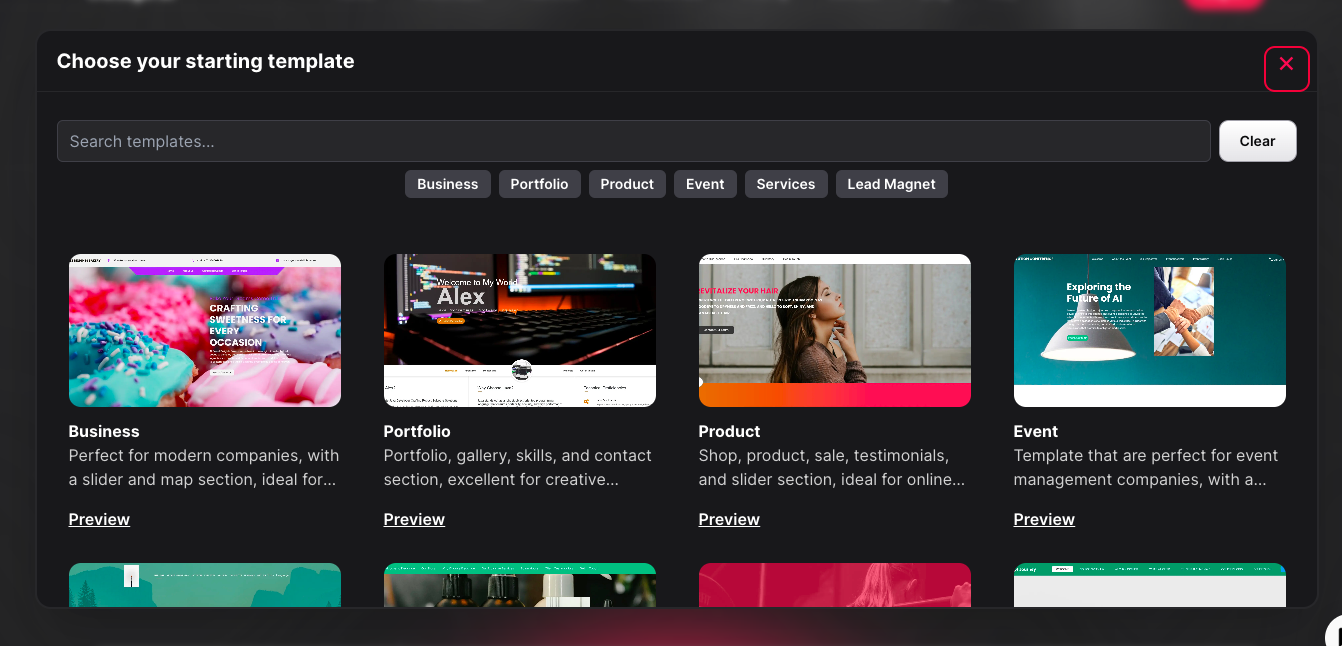Open Preview link under Business template

point(99,519)
